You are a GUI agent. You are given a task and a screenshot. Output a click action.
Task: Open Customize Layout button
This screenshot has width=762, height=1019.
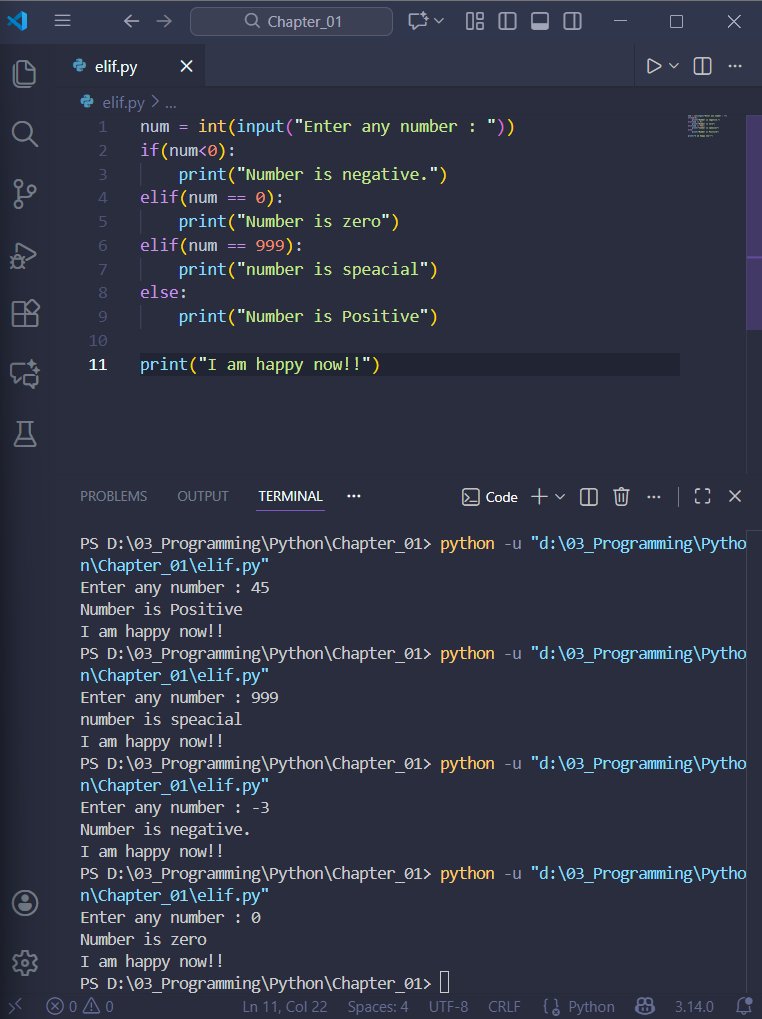point(475,21)
